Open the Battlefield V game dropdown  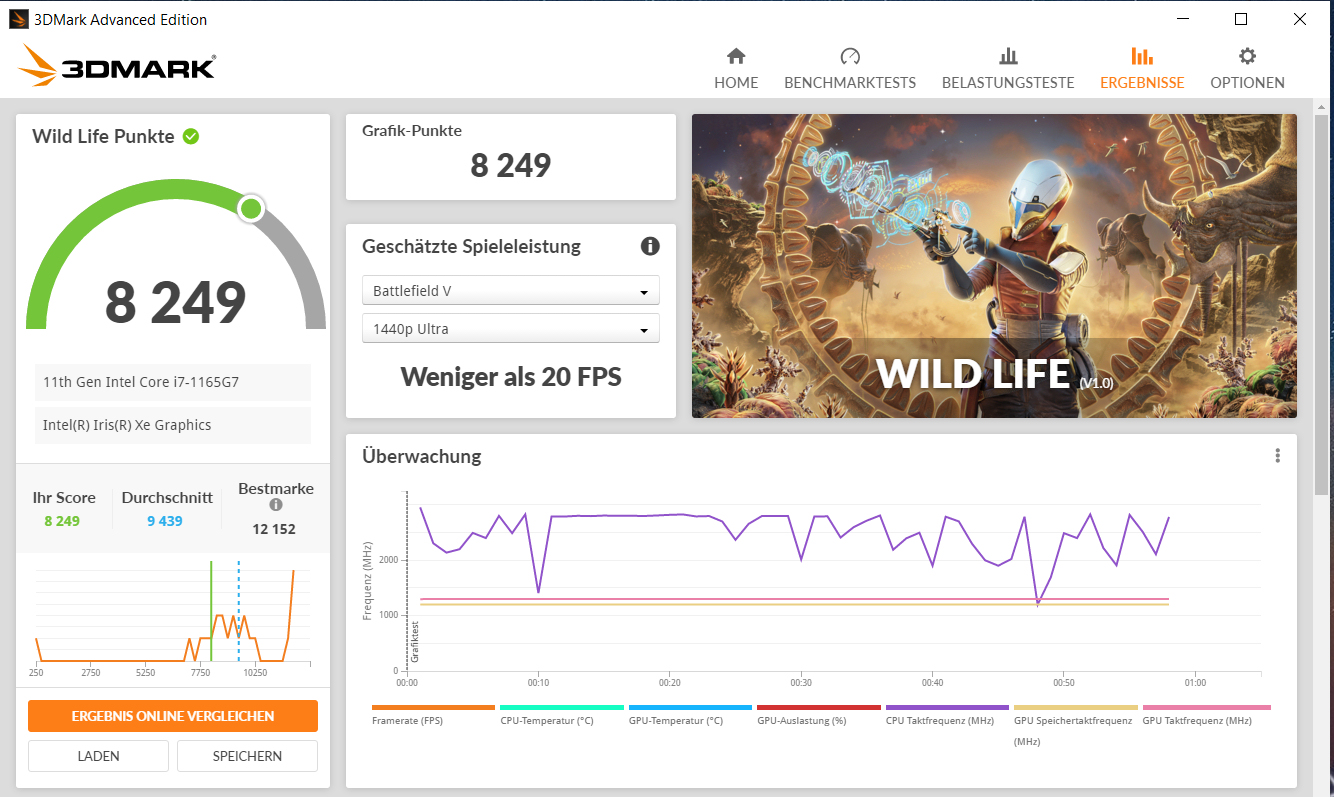click(x=511, y=291)
